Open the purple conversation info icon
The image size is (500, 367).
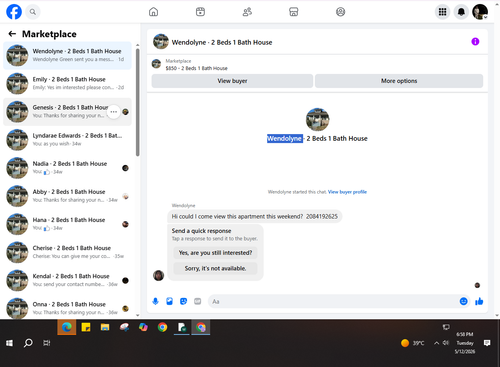point(475,42)
